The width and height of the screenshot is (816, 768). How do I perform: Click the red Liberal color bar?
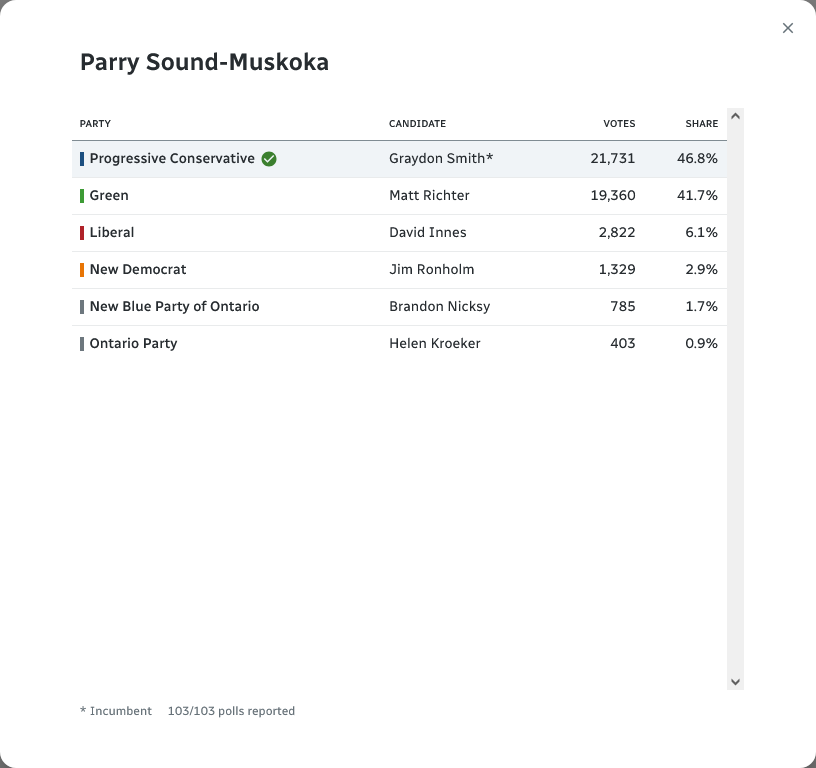tap(82, 233)
